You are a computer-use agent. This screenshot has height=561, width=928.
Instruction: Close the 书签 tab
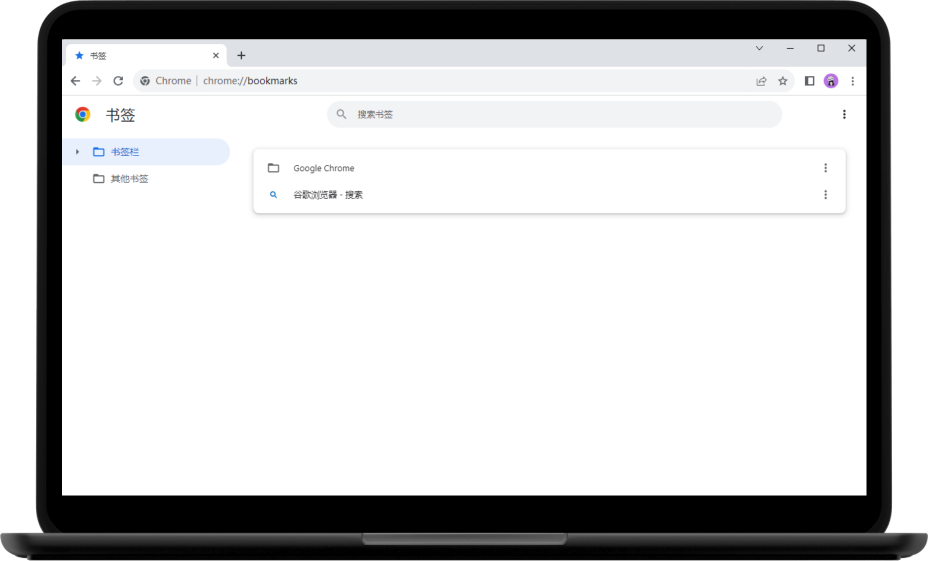216,55
